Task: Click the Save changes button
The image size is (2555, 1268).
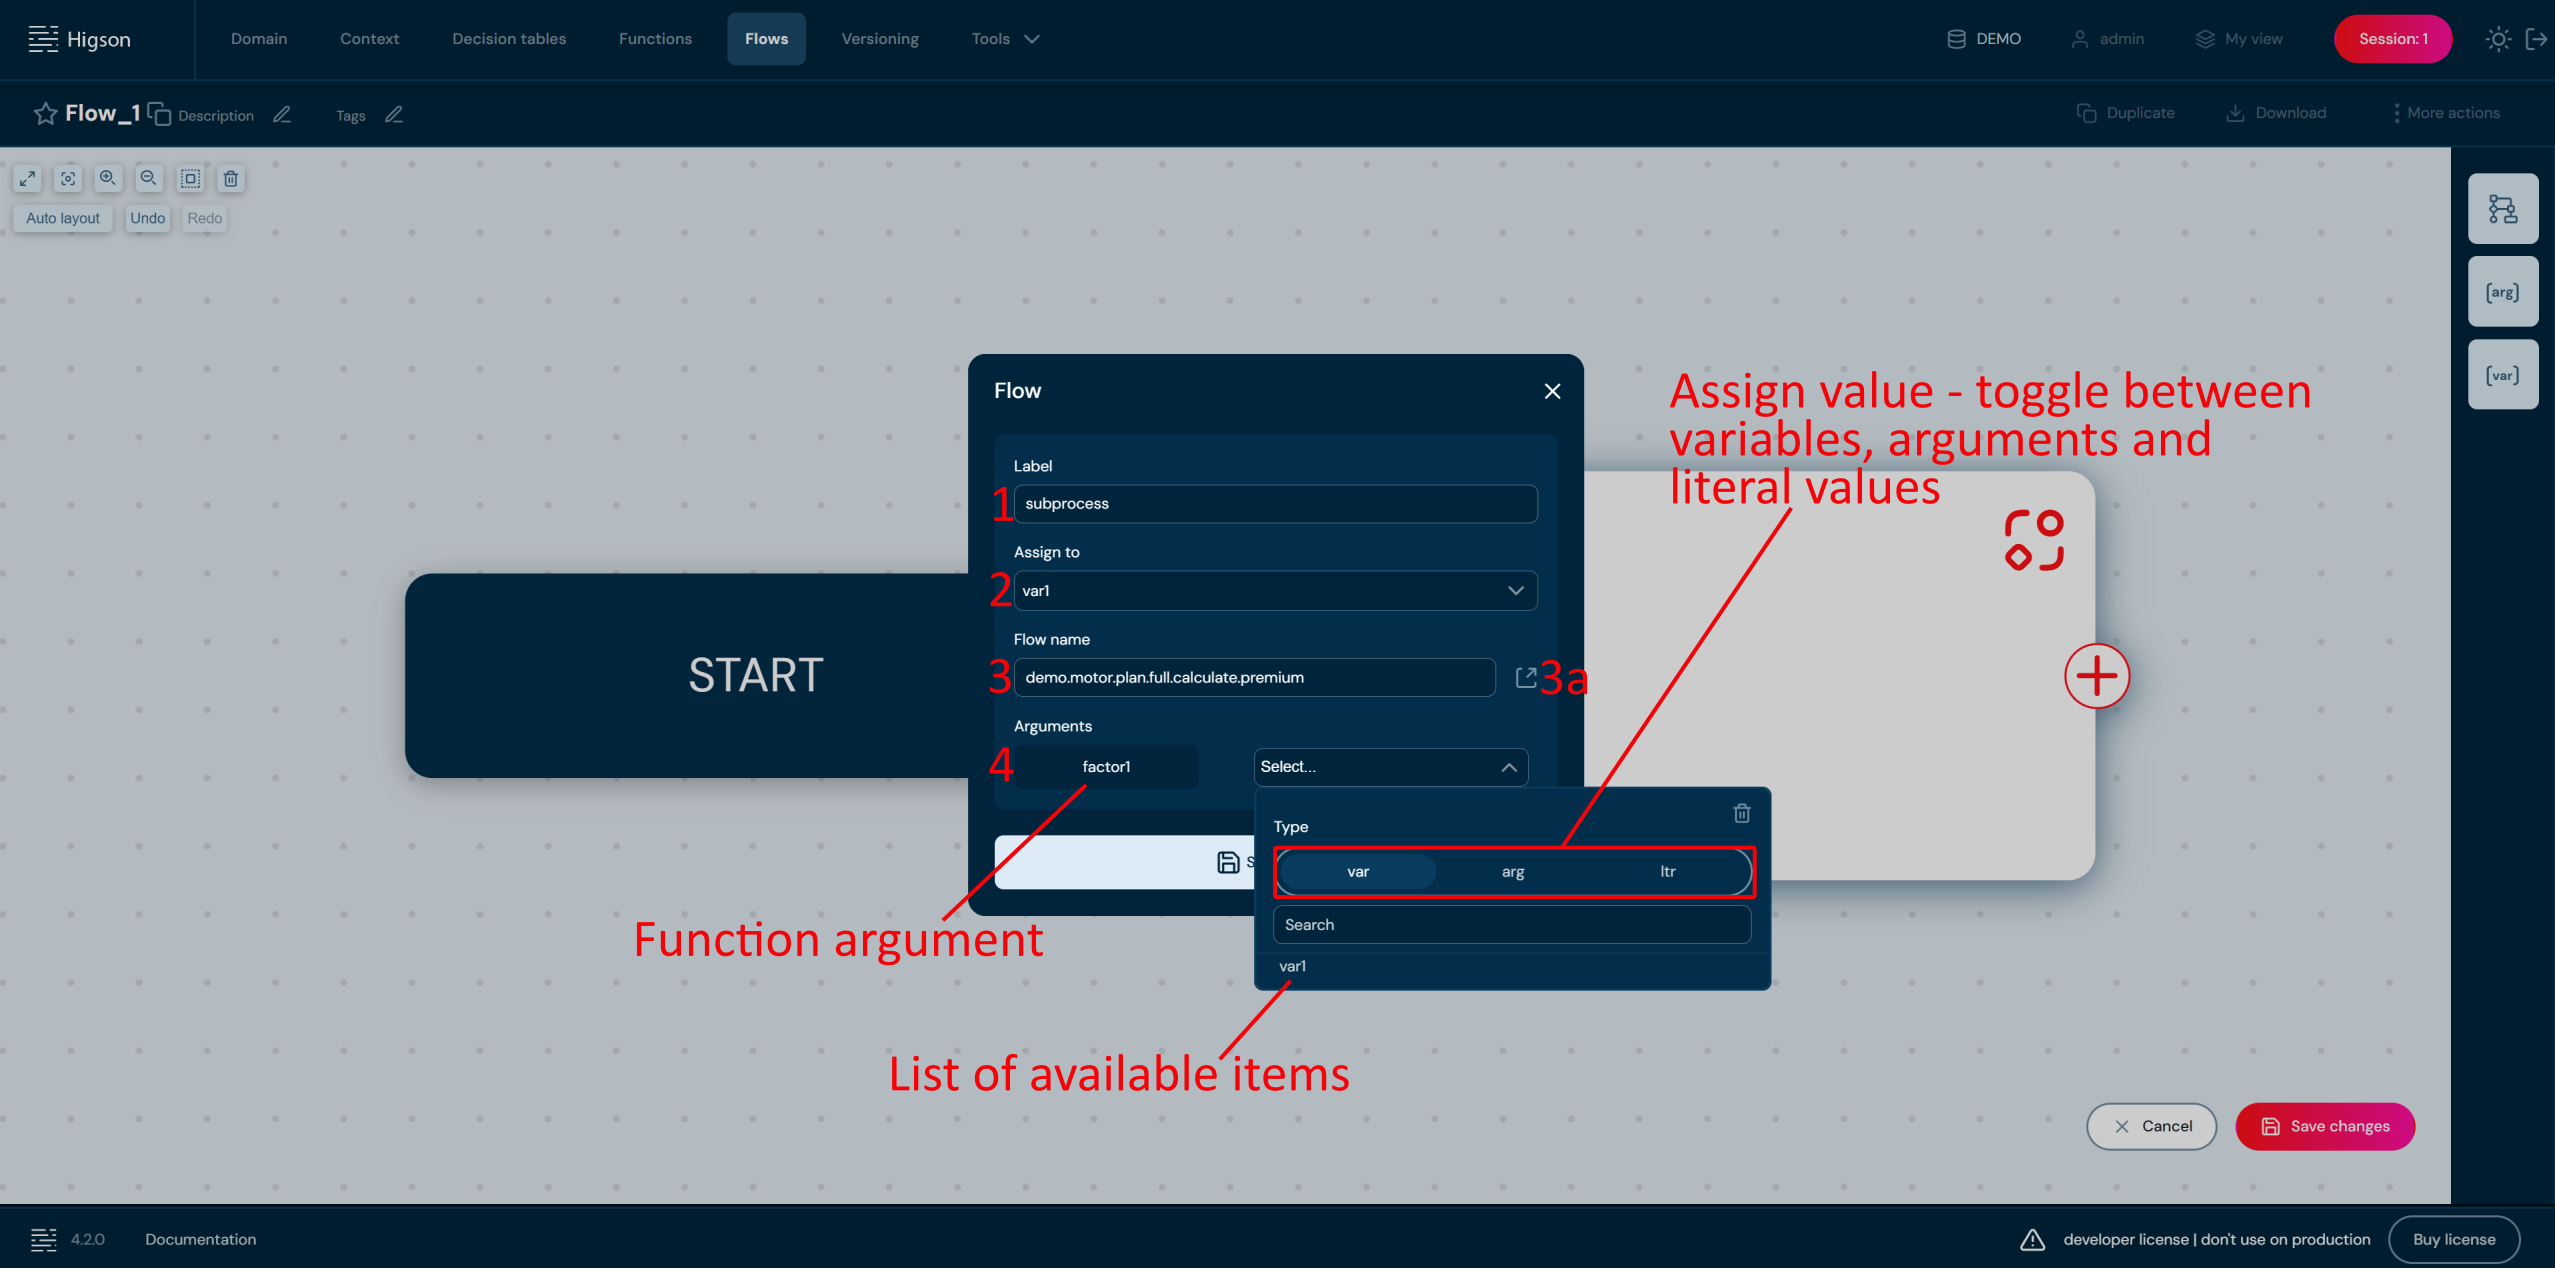Action: (x=2325, y=1126)
